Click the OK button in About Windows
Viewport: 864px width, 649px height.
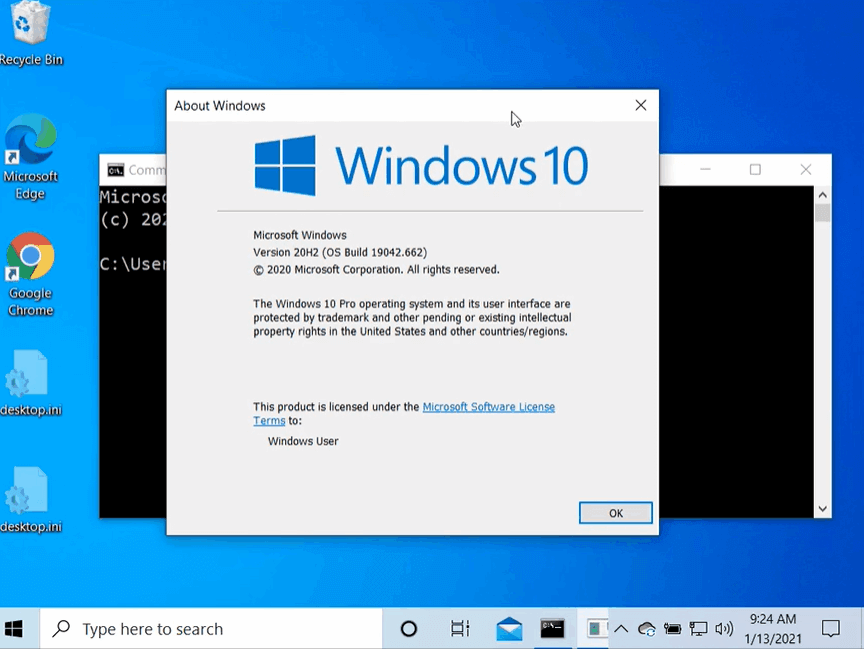point(615,513)
